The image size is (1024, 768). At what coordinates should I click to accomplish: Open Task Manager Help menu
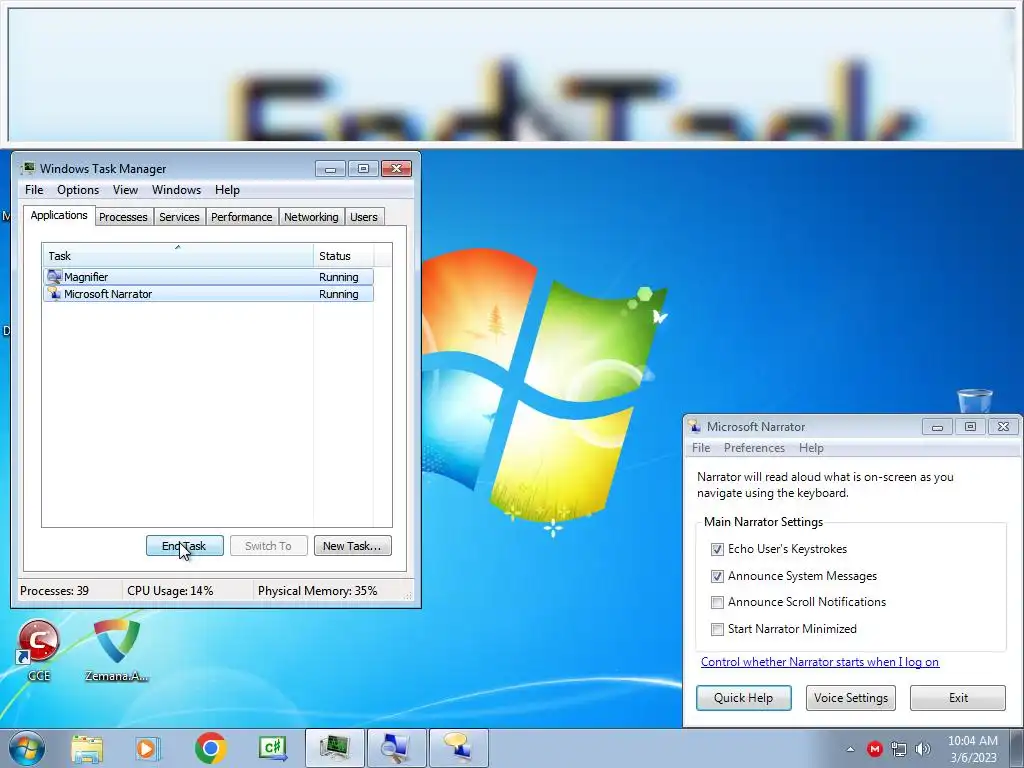(x=227, y=190)
